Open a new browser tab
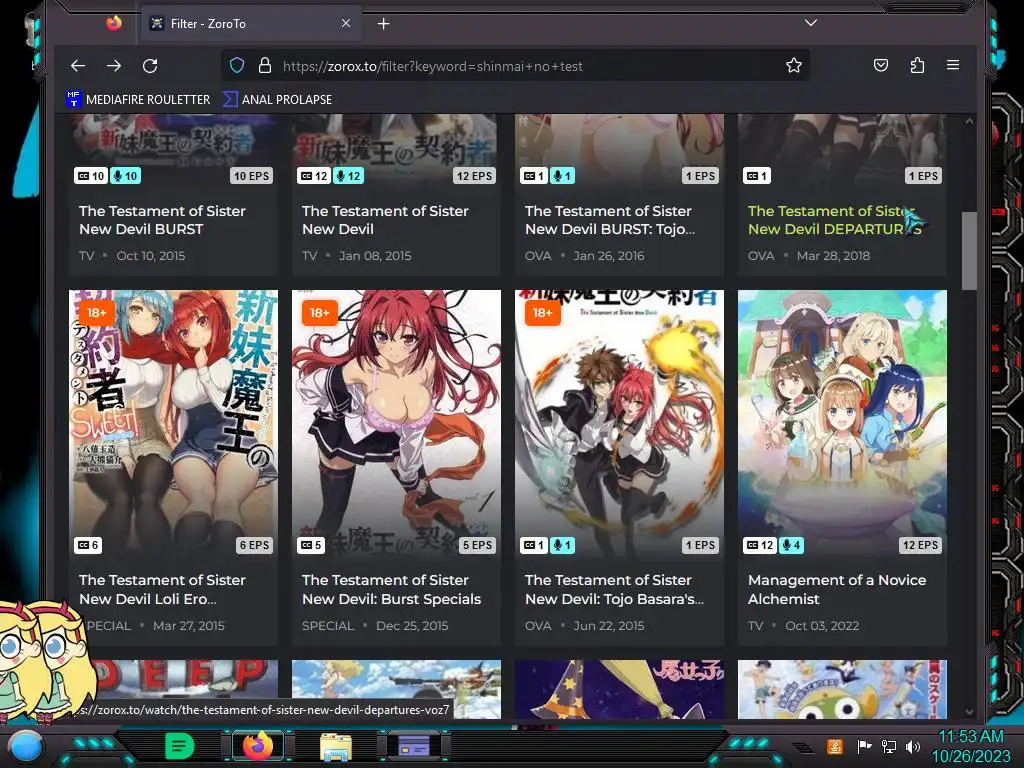1024x768 pixels. tap(383, 24)
